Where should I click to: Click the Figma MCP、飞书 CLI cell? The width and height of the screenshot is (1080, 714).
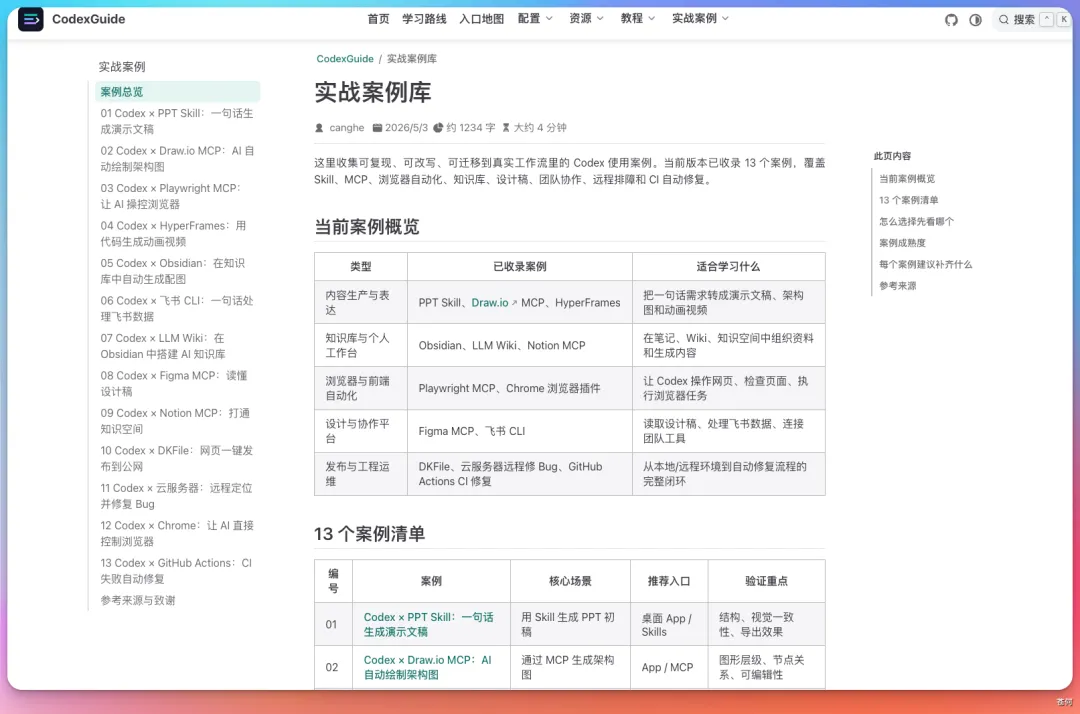[520, 431]
